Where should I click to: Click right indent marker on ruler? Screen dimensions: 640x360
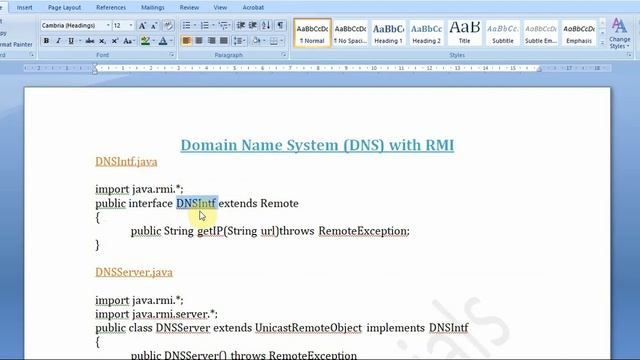click(539, 70)
